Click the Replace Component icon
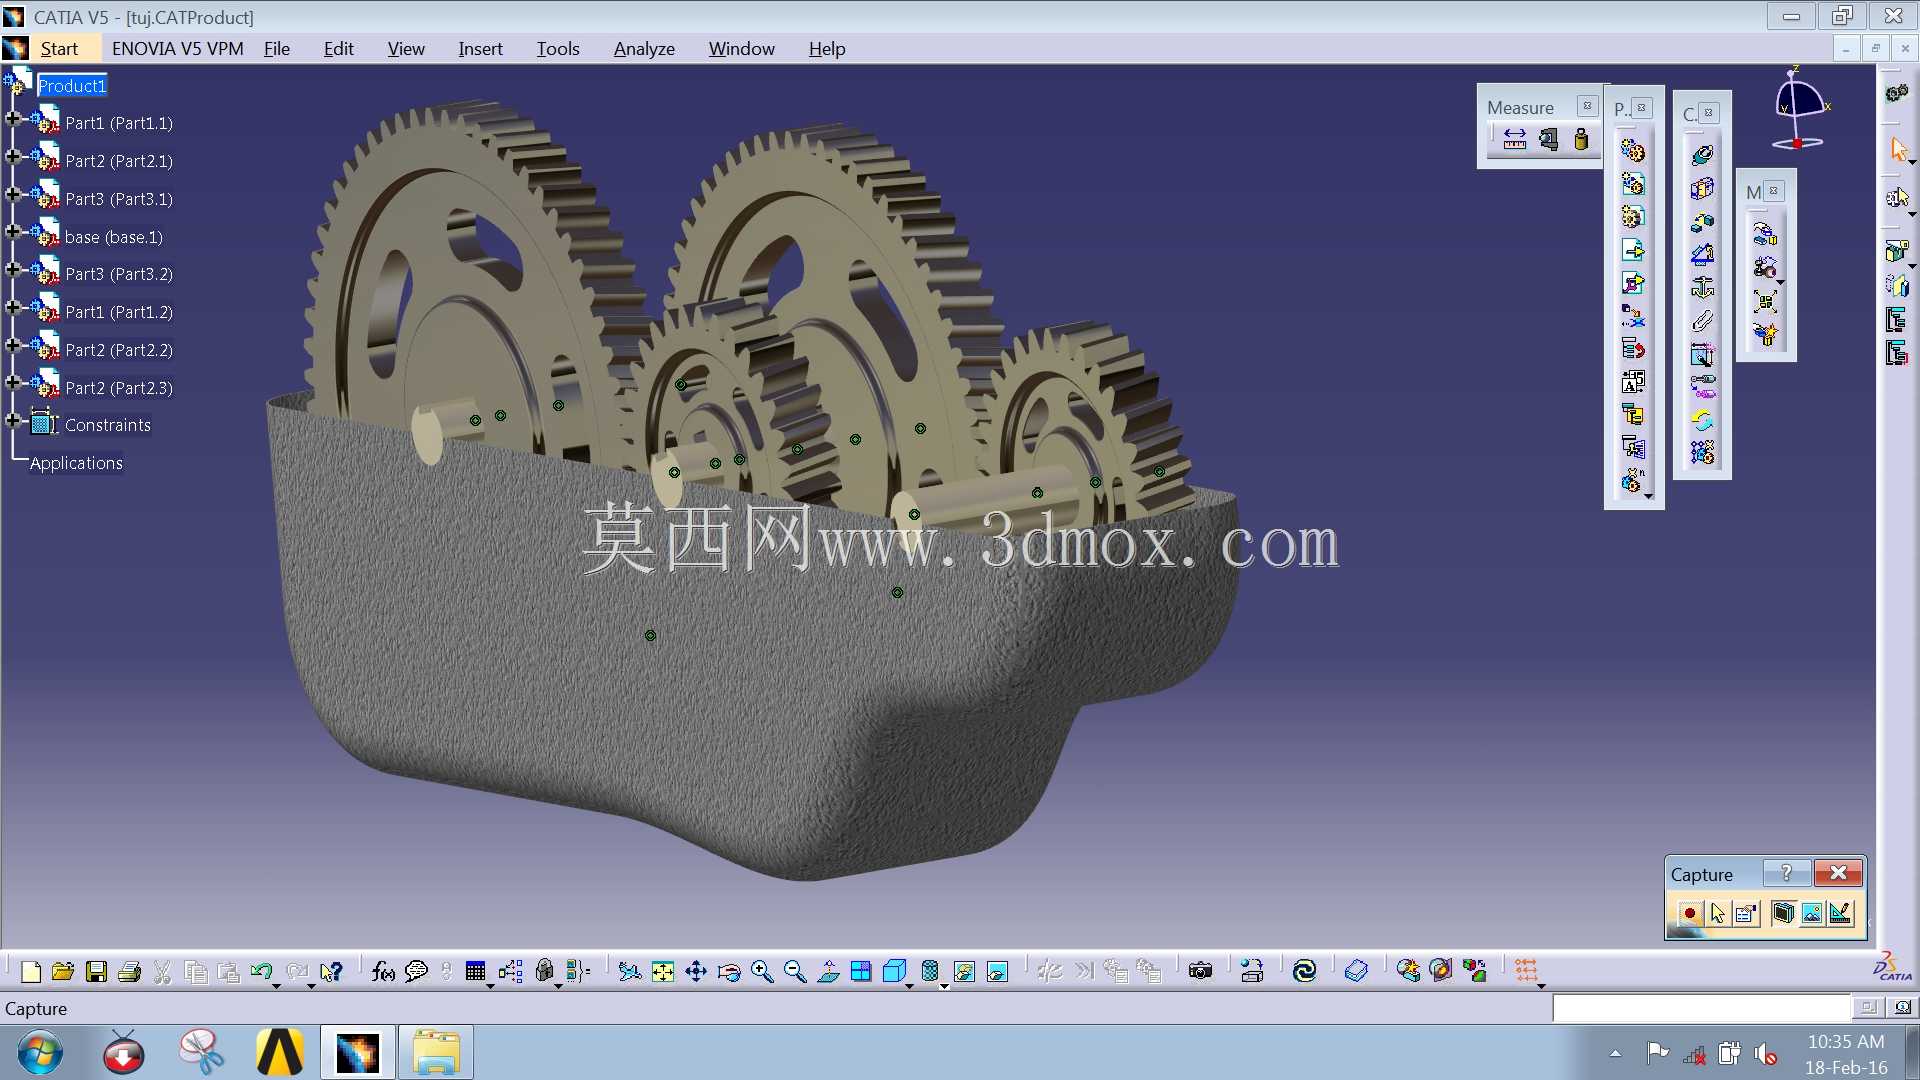This screenshot has width=1920, height=1080. click(x=1633, y=316)
